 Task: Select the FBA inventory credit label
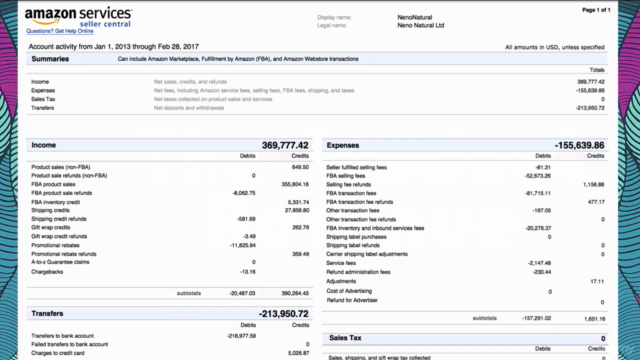(56, 202)
